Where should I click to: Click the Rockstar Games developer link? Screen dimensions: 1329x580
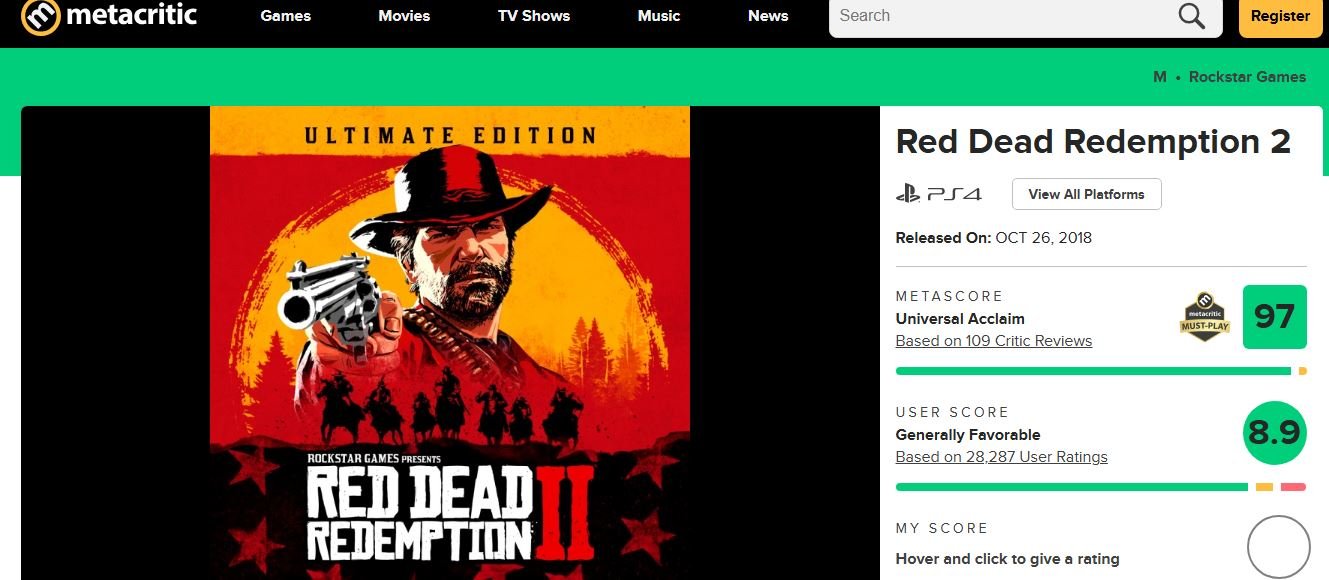pos(1247,77)
